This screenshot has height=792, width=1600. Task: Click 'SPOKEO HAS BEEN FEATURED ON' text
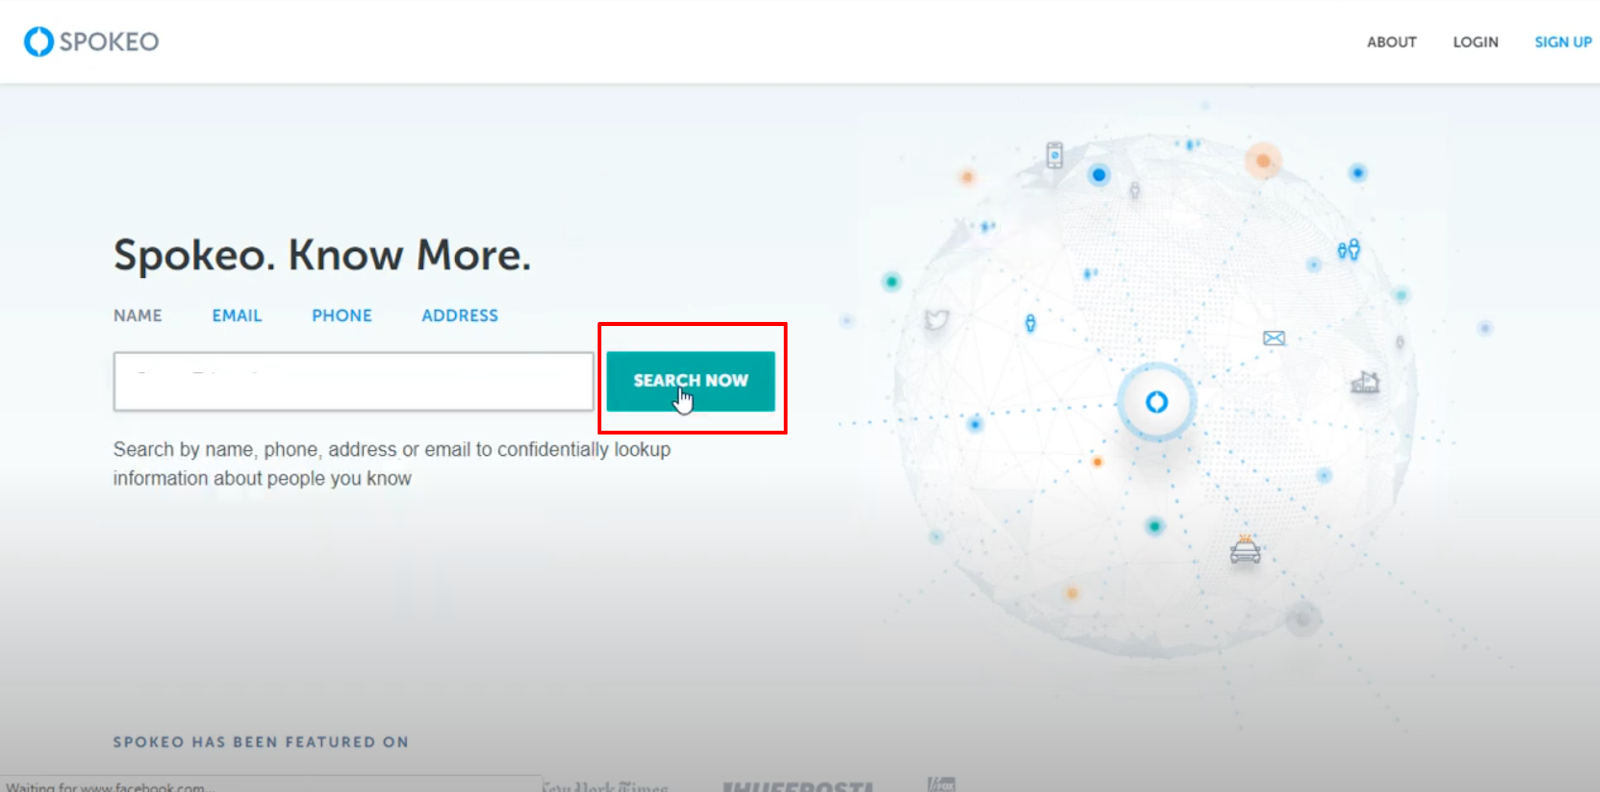click(261, 742)
